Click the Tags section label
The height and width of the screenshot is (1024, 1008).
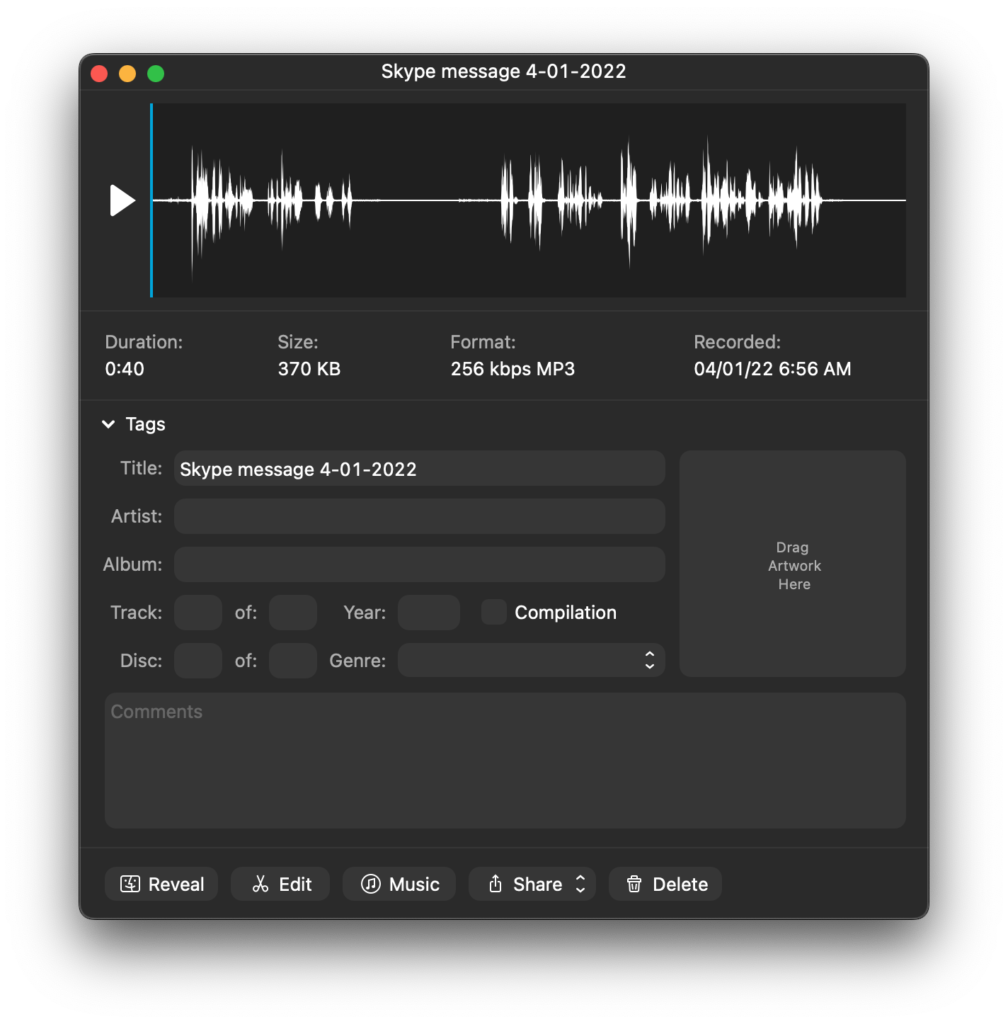click(x=146, y=424)
